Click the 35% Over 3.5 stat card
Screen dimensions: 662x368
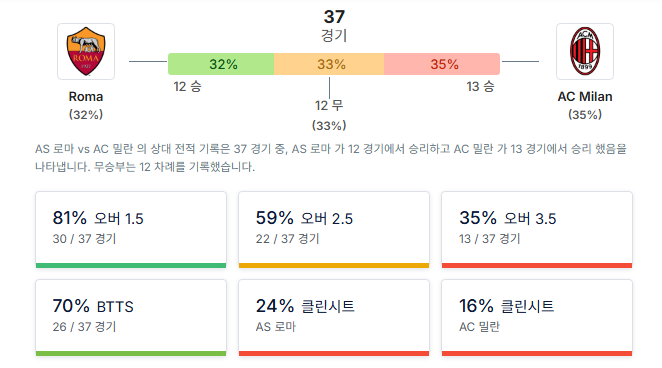tap(537, 230)
